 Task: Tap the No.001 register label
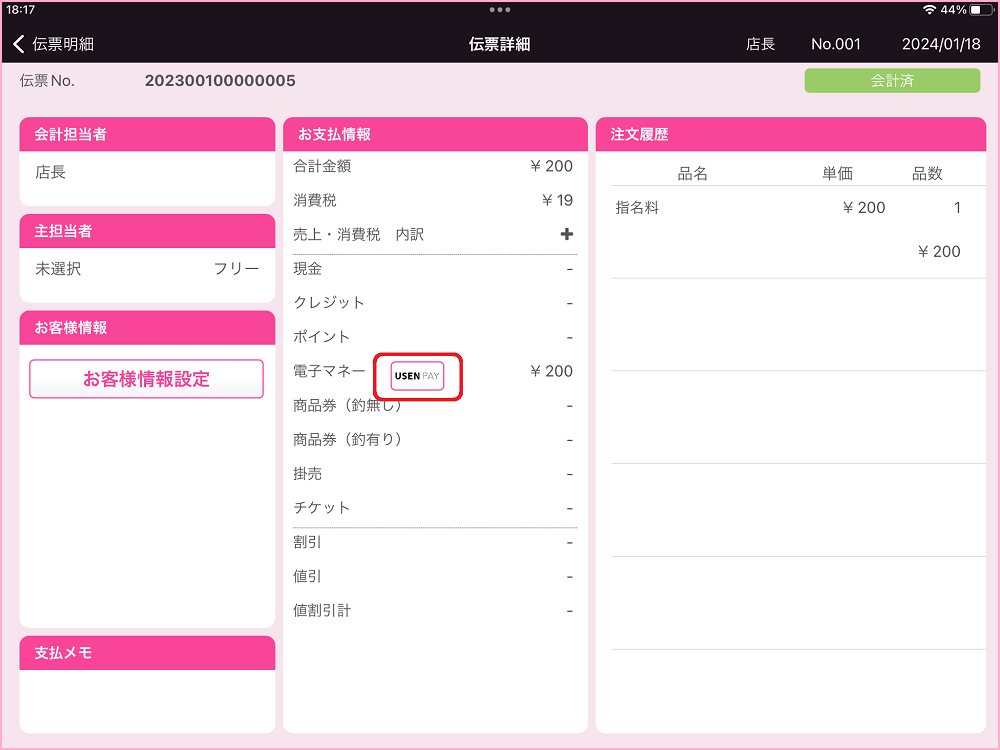tap(835, 44)
